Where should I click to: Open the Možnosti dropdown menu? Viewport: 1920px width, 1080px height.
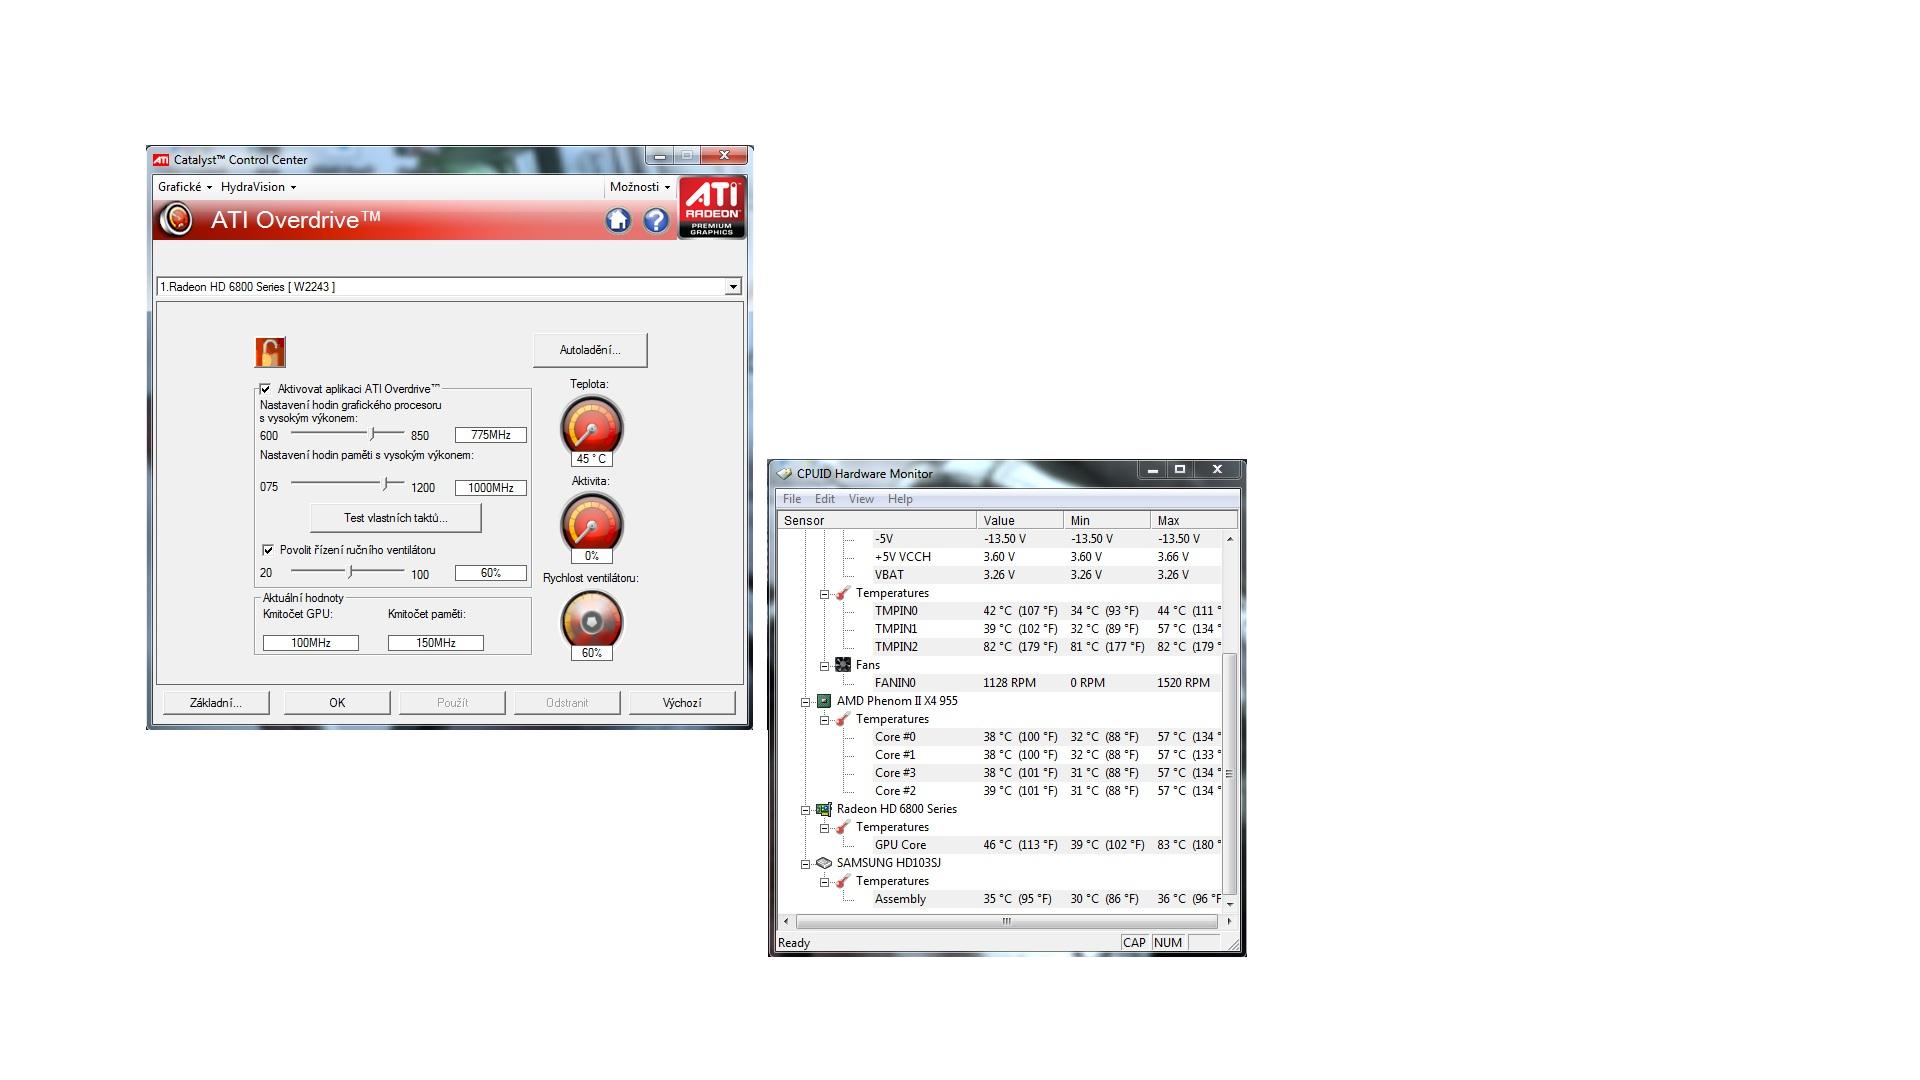click(640, 187)
